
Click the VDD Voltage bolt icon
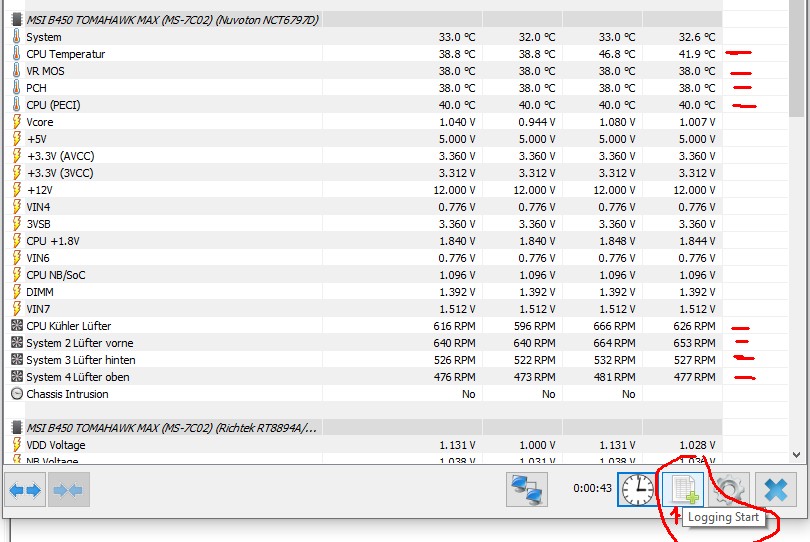click(x=17, y=445)
